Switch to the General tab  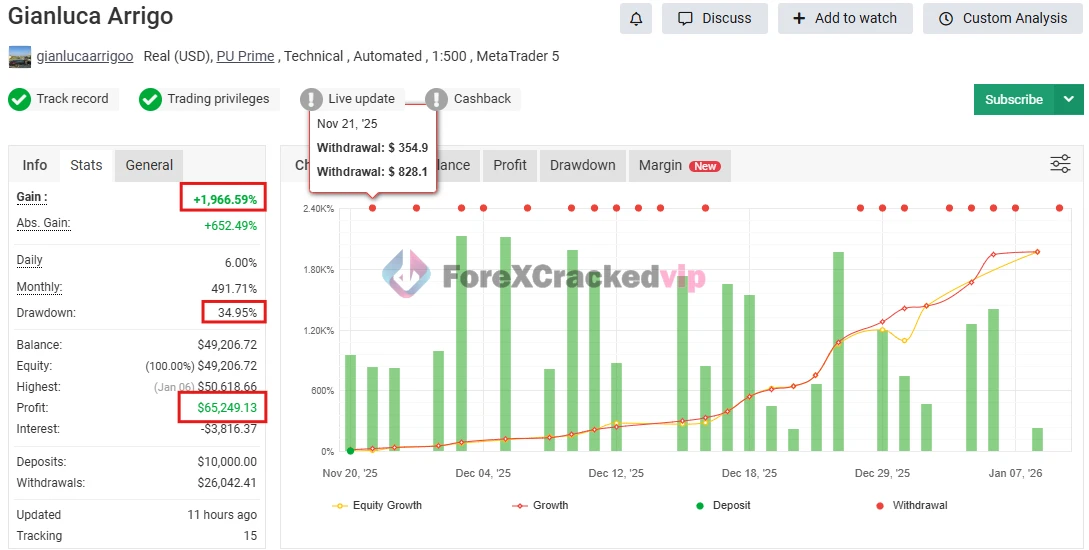click(149, 165)
